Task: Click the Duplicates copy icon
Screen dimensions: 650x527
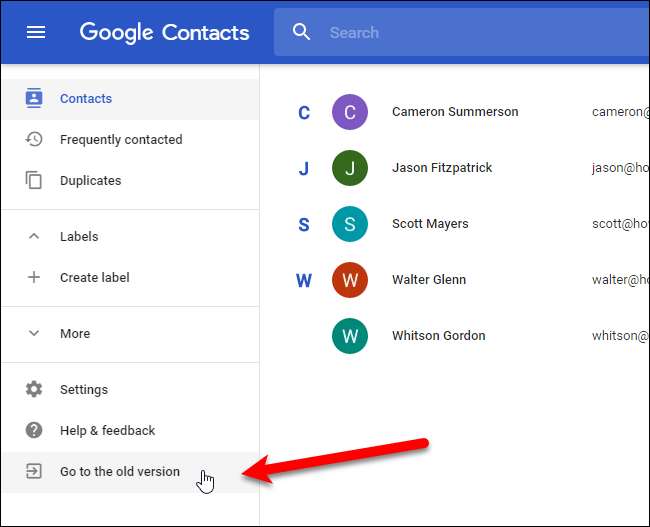Action: click(34, 180)
